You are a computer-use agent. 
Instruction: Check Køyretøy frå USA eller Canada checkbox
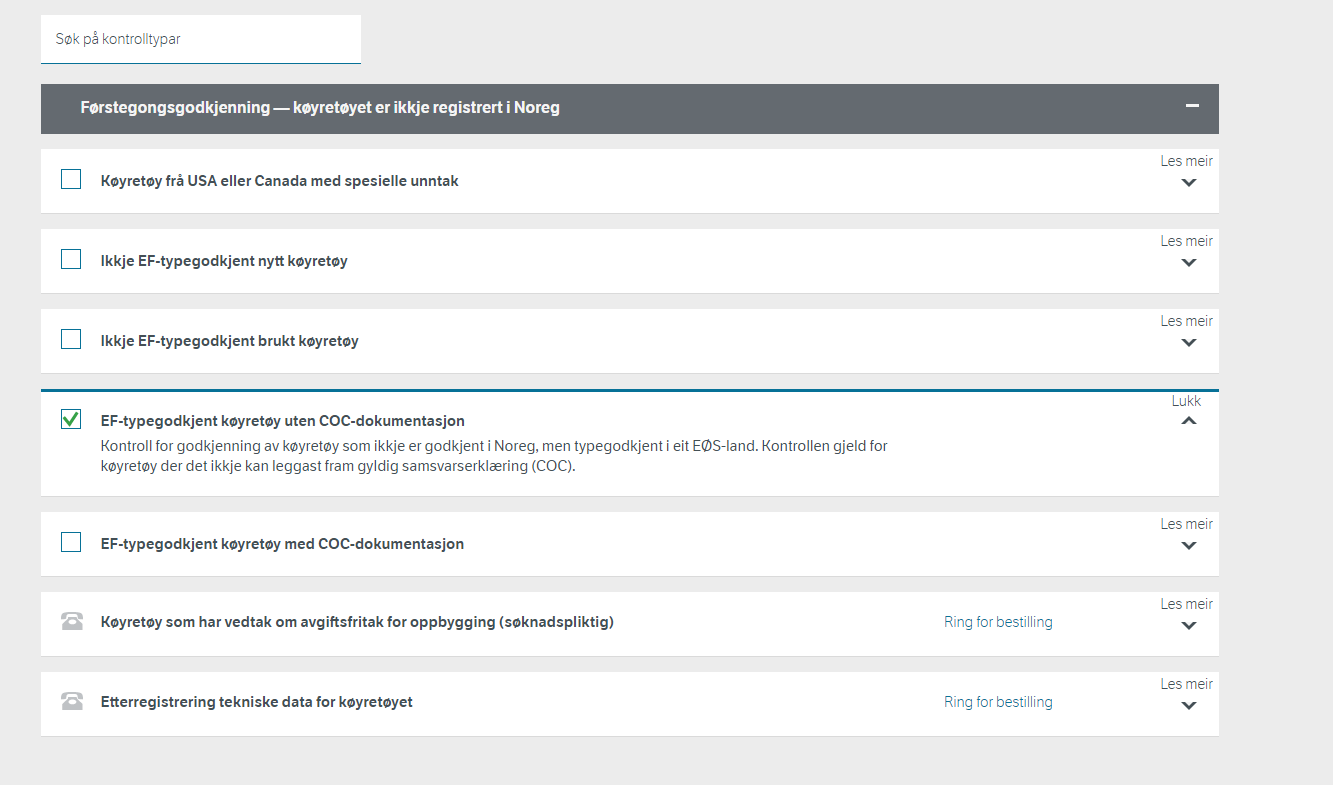click(x=71, y=180)
